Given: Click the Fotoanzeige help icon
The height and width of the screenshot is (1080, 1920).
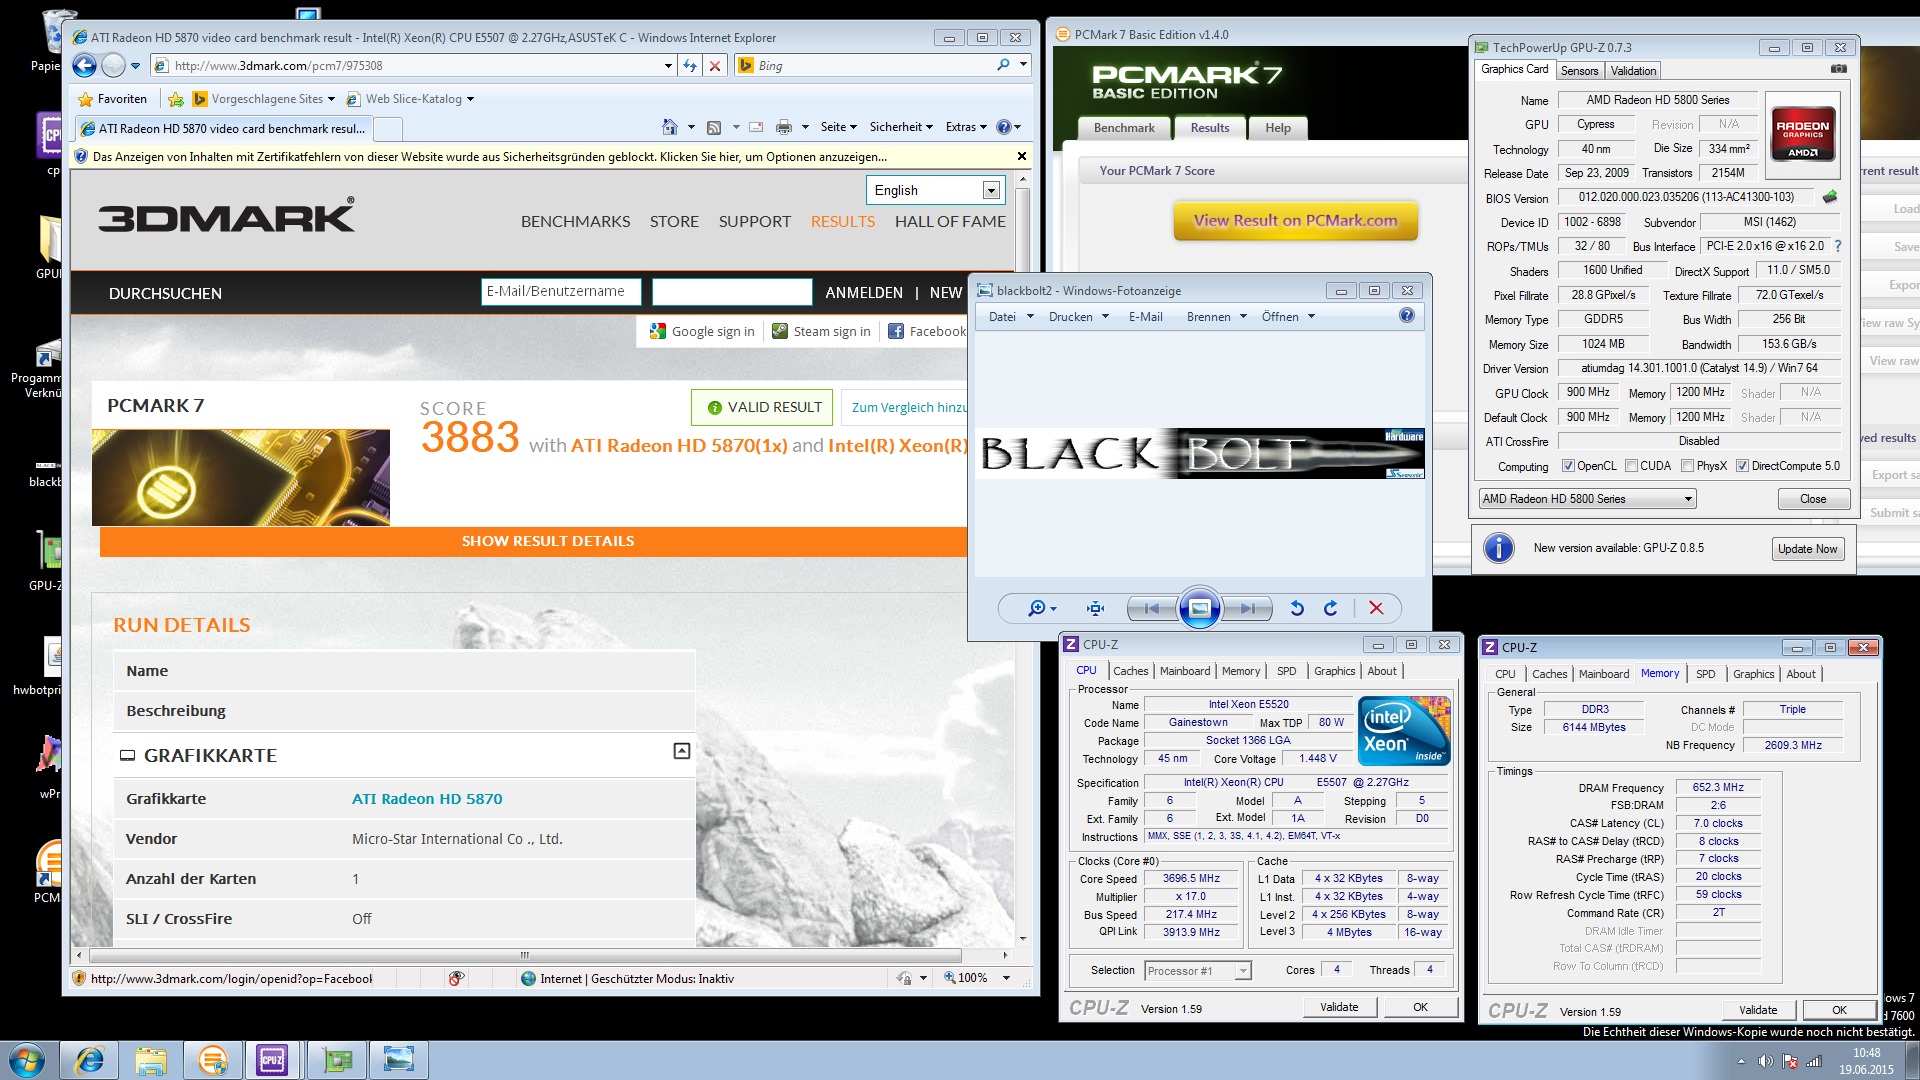Looking at the screenshot, I should [x=1407, y=316].
